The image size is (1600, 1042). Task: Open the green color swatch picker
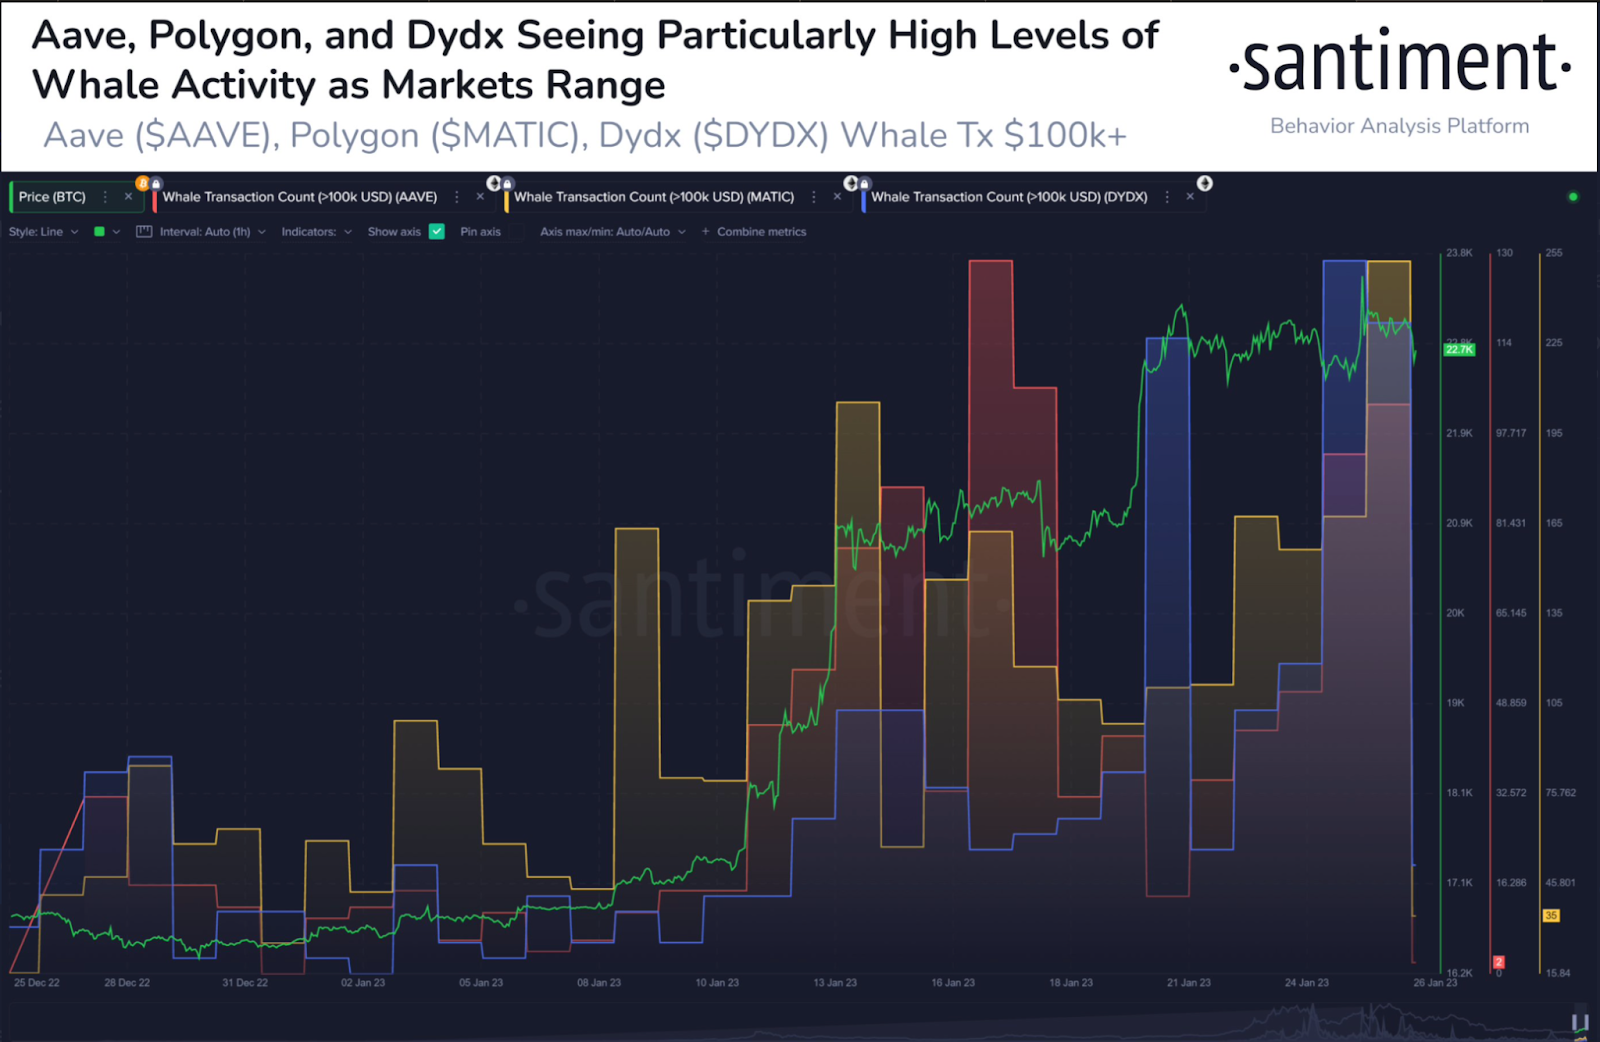click(x=100, y=231)
